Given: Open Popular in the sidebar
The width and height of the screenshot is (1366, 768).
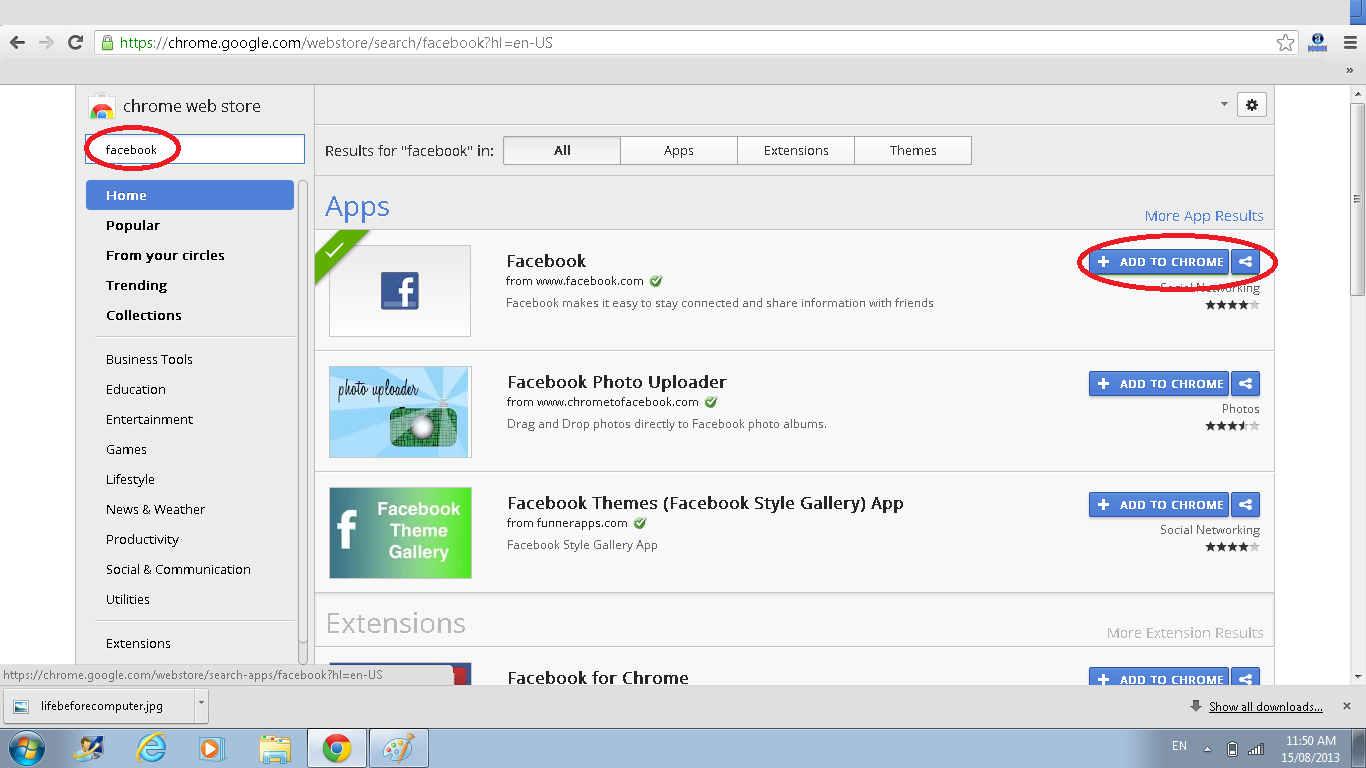Looking at the screenshot, I should click(x=133, y=225).
